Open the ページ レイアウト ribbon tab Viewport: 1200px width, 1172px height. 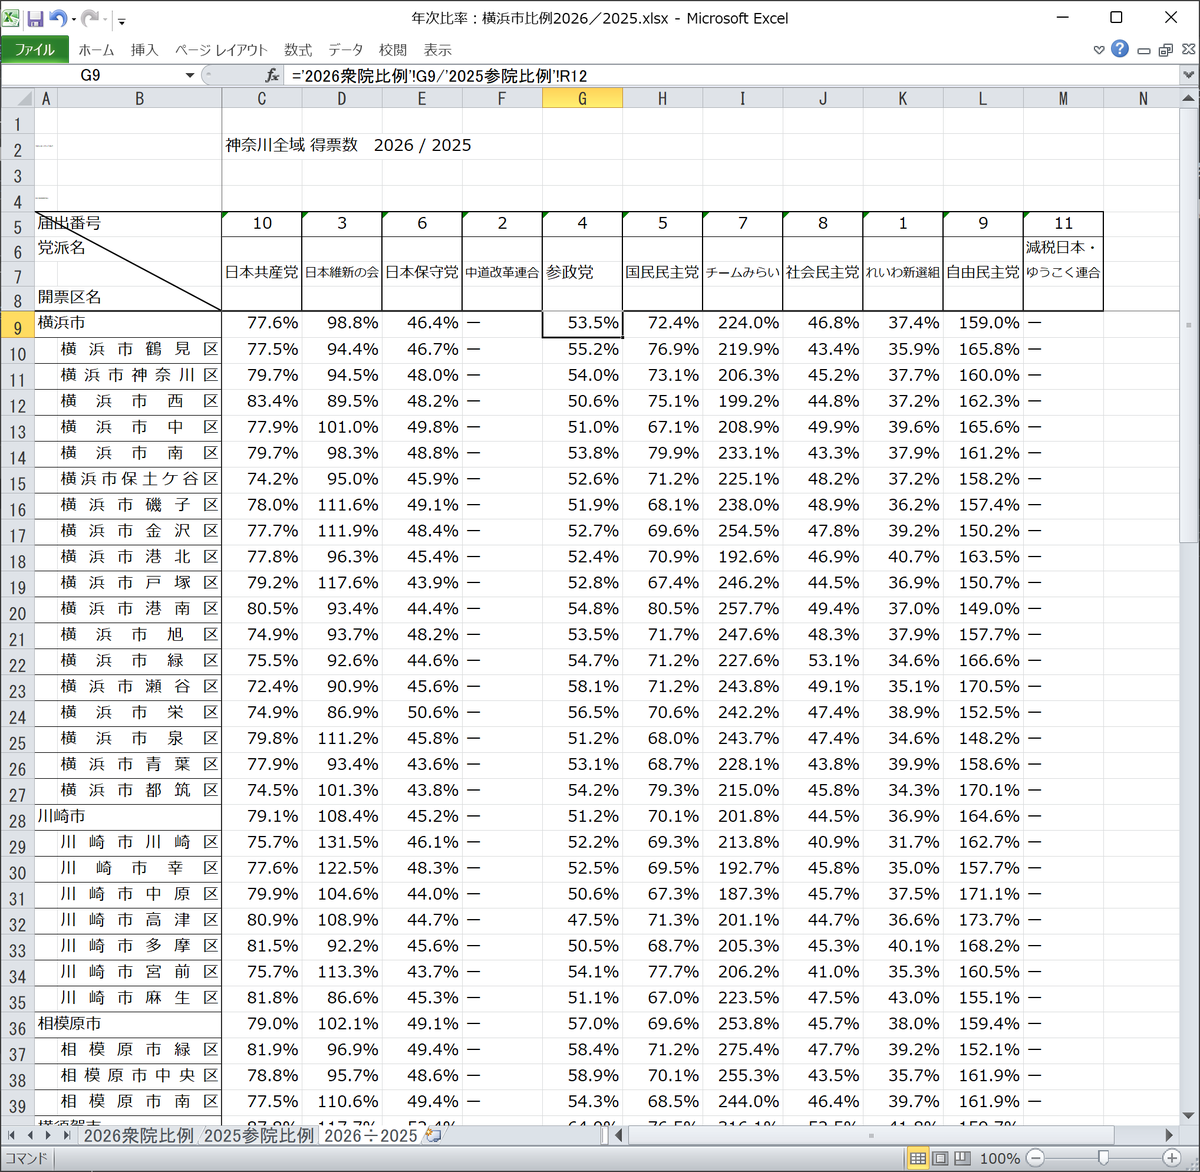[x=221, y=49]
